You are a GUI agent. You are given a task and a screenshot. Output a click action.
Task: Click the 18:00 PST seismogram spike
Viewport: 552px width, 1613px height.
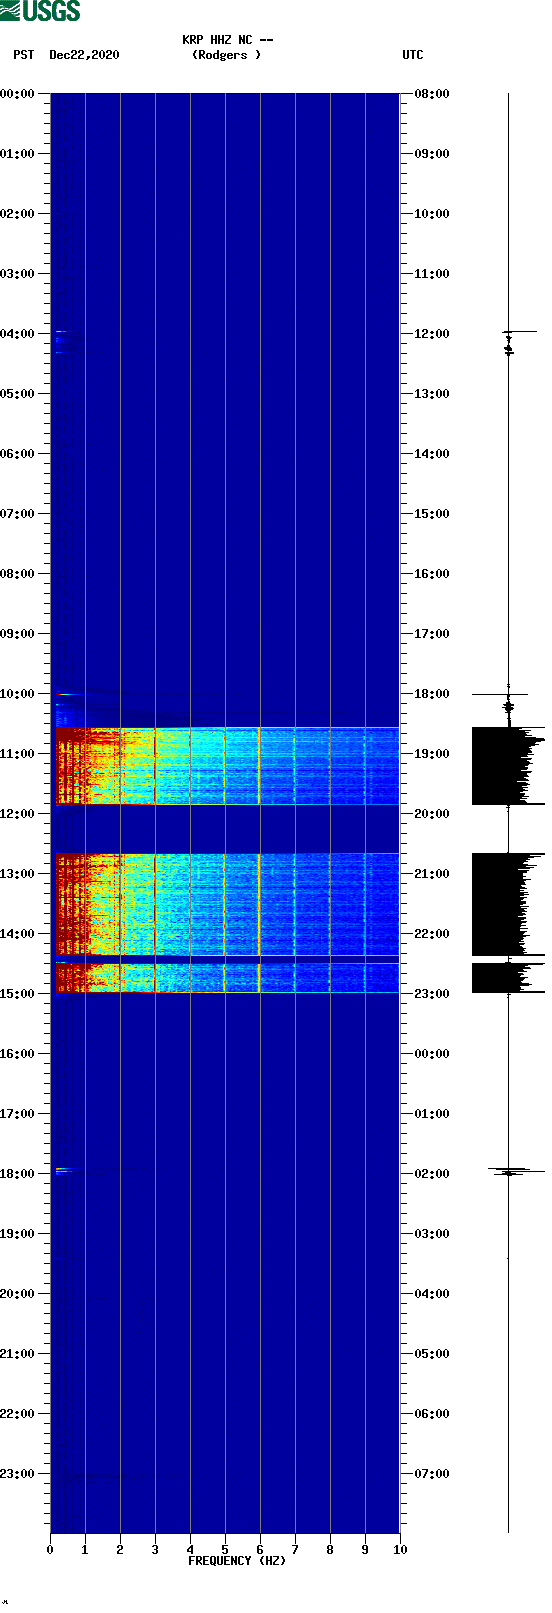point(517,1170)
